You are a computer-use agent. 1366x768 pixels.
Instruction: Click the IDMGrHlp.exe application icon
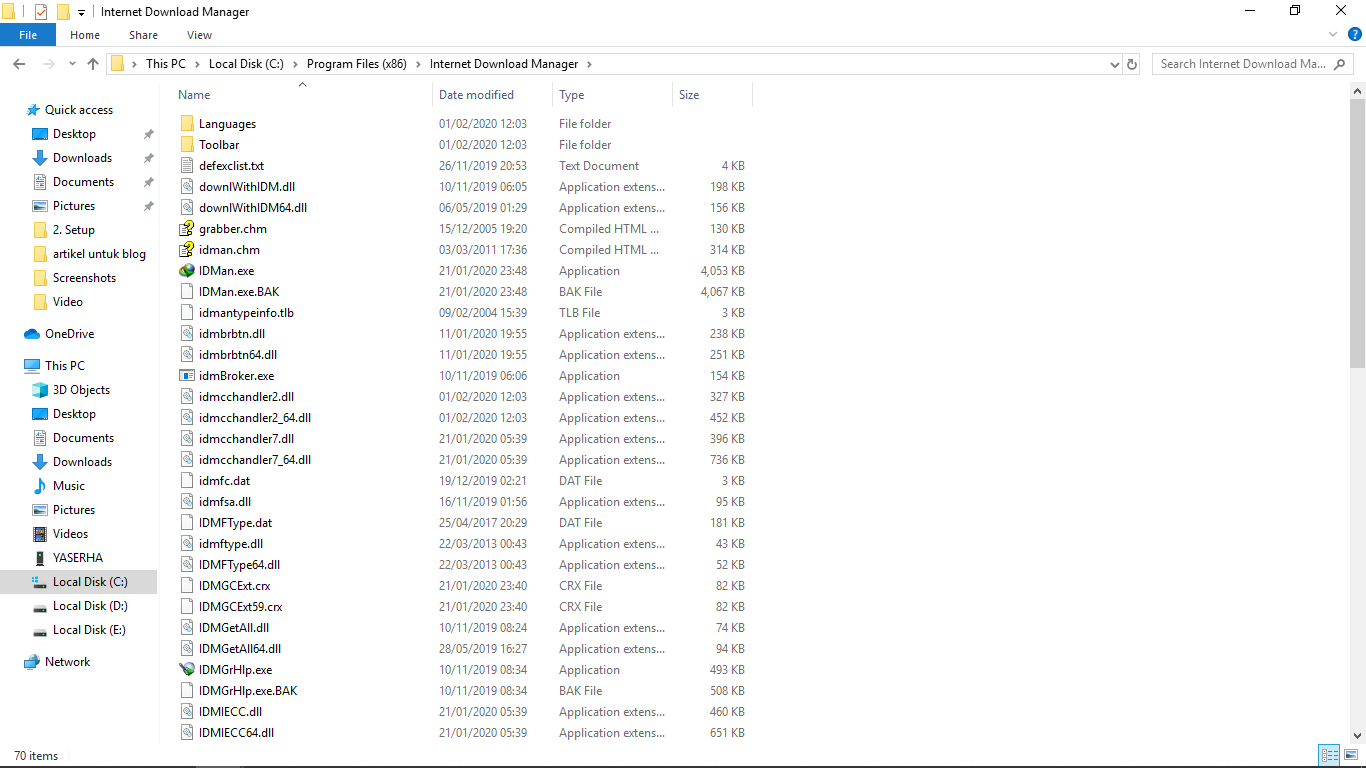tap(187, 670)
